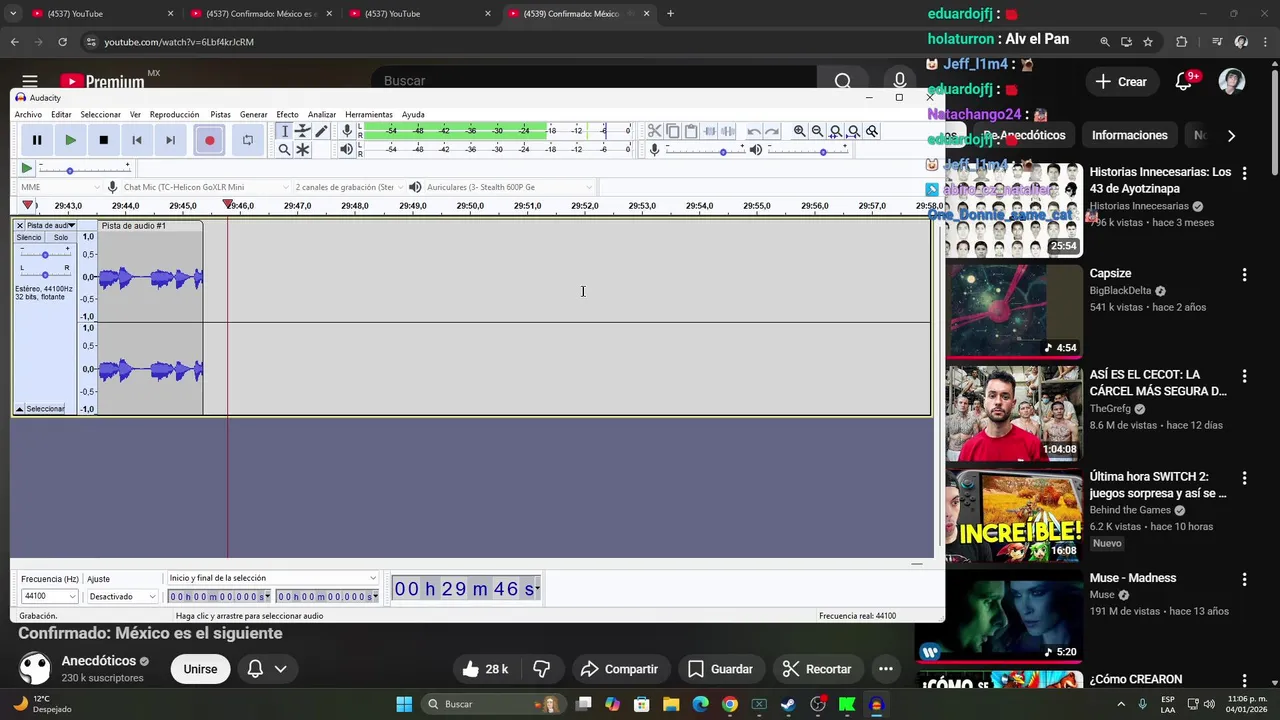The width and height of the screenshot is (1280, 720).
Task: Silence the audio selection
Action: click(x=728, y=131)
